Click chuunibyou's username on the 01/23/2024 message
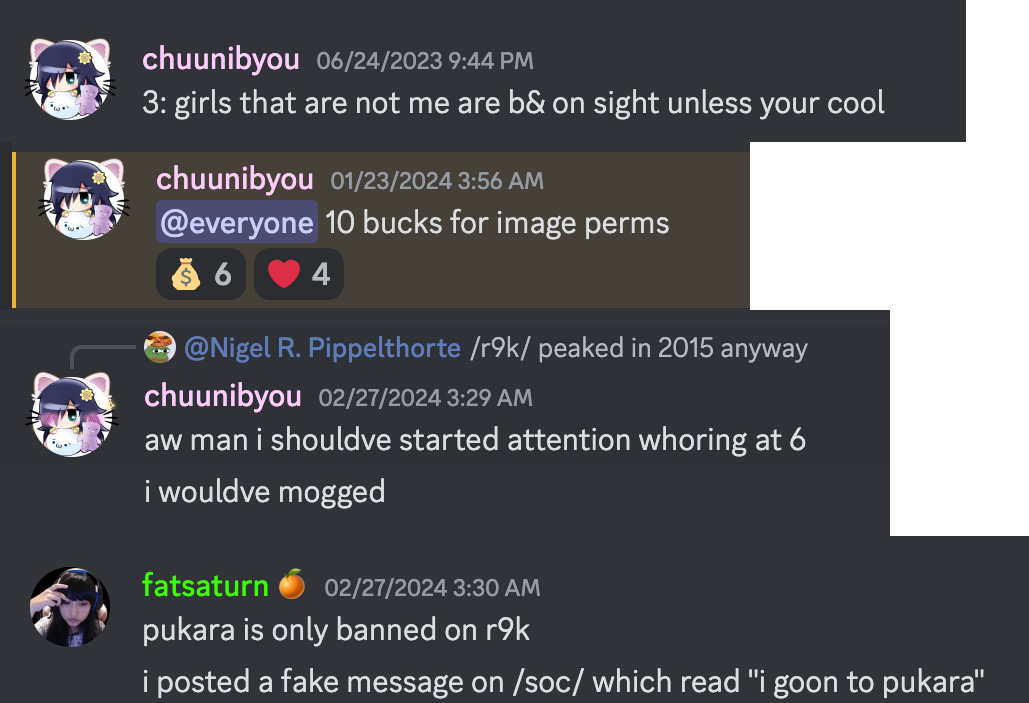The height and width of the screenshot is (703, 1029). click(235, 179)
